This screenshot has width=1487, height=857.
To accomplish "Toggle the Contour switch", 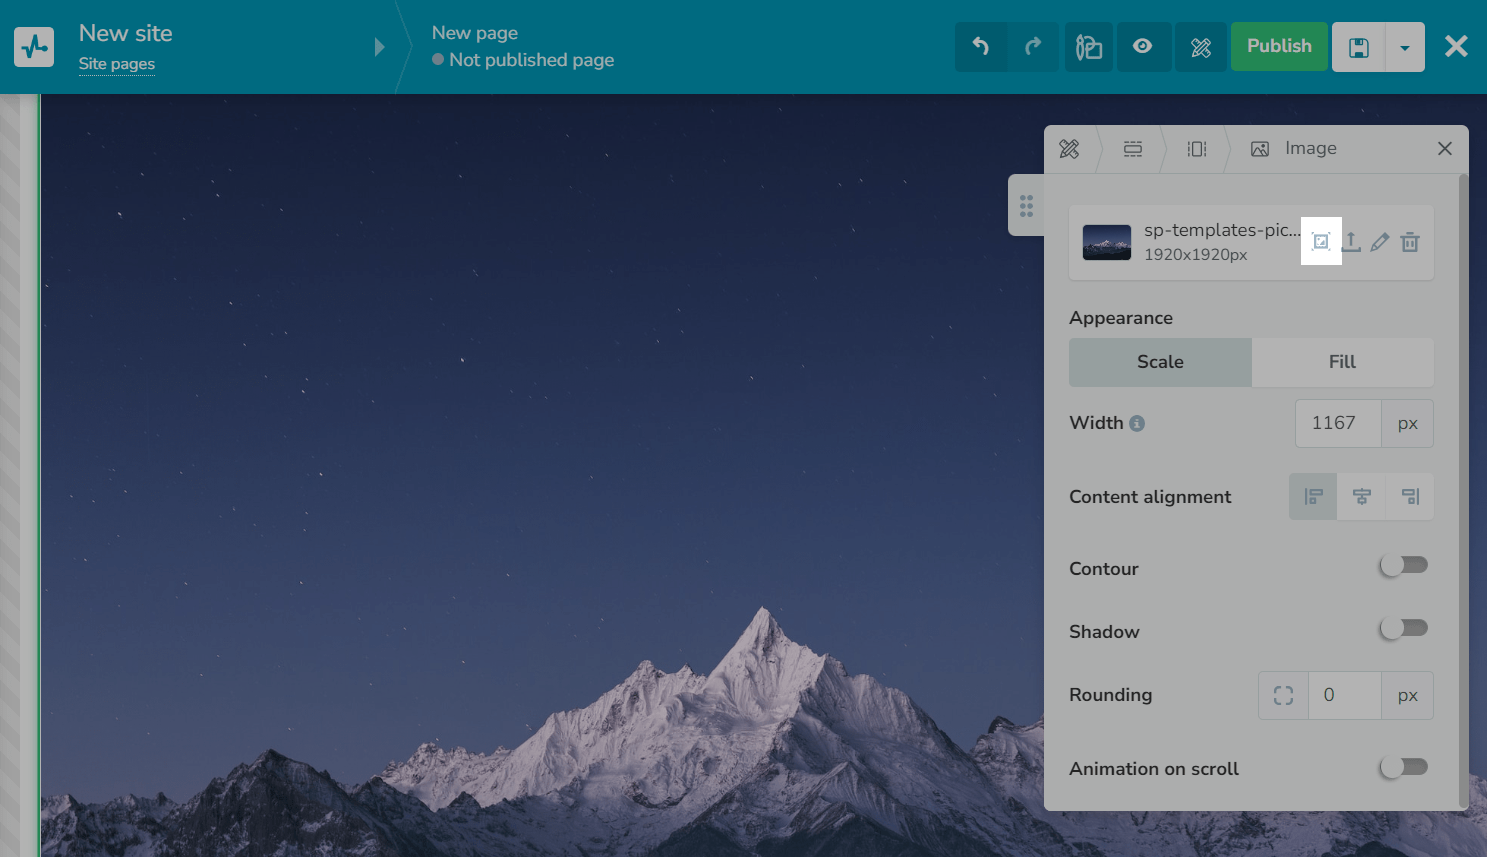I will coord(1404,566).
